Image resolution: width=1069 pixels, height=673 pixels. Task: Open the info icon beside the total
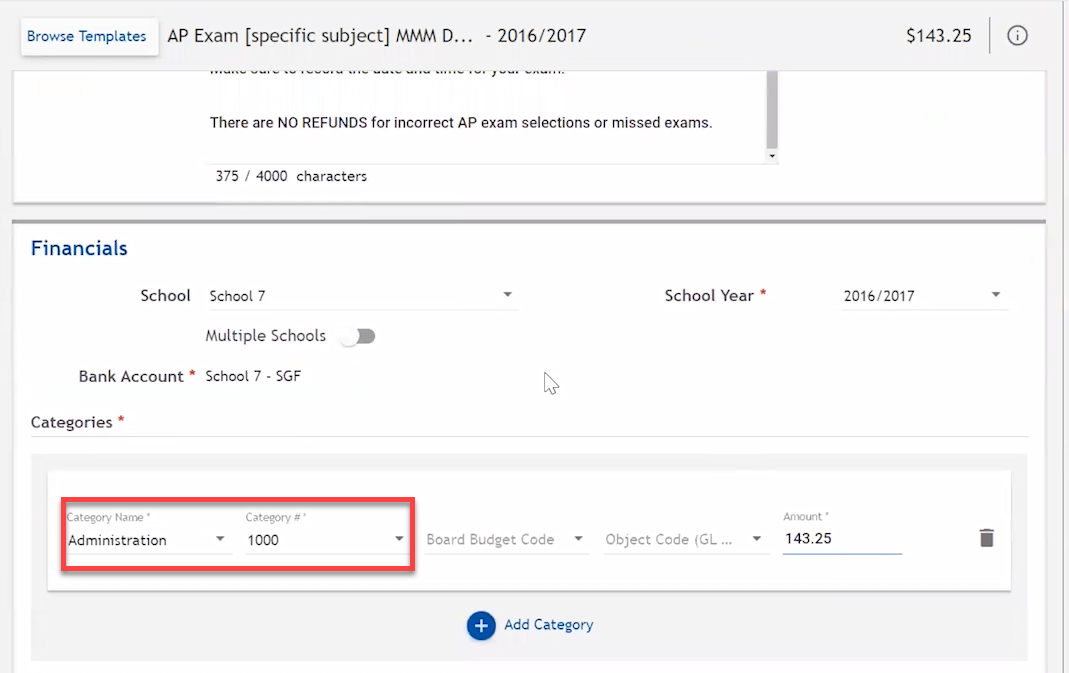1017,35
